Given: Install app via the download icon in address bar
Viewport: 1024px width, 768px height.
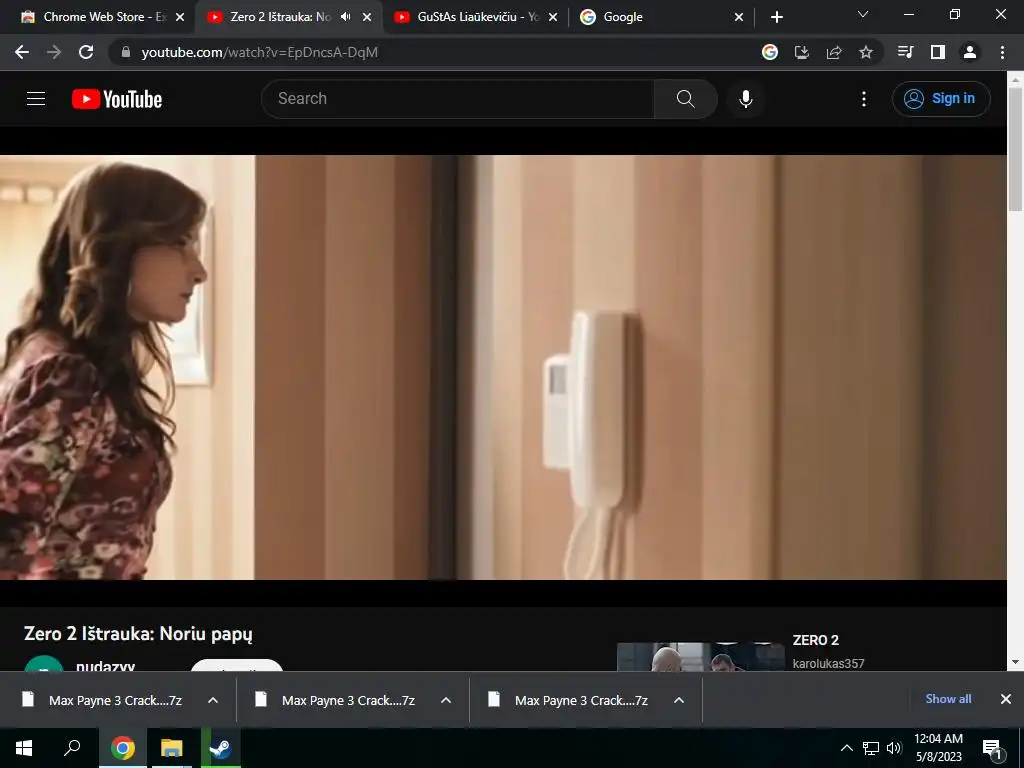Looking at the screenshot, I should click(x=802, y=52).
